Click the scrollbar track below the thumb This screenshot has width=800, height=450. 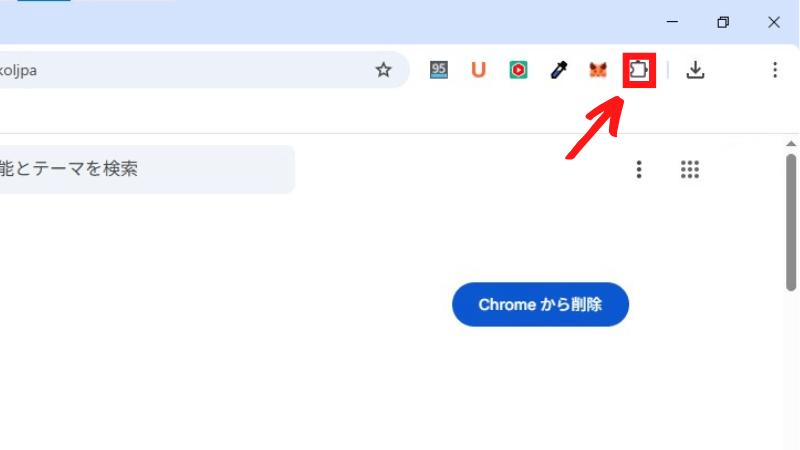click(791, 370)
